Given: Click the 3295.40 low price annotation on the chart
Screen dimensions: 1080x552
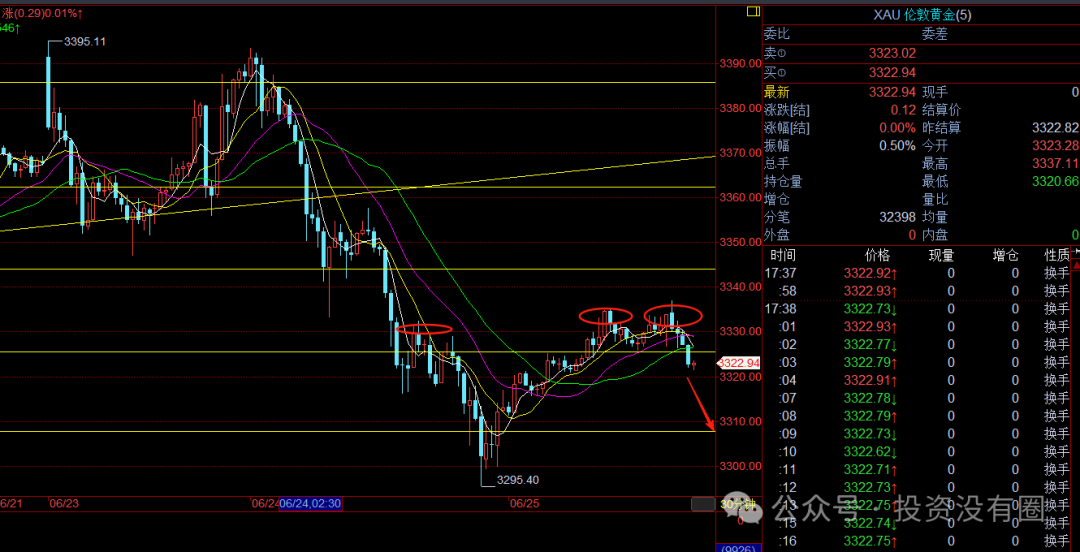Looking at the screenshot, I should click(x=518, y=480).
